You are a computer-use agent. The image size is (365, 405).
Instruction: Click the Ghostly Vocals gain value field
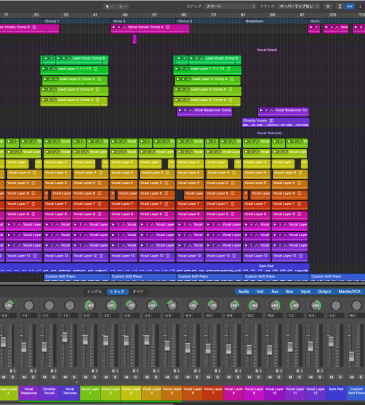coord(45,315)
